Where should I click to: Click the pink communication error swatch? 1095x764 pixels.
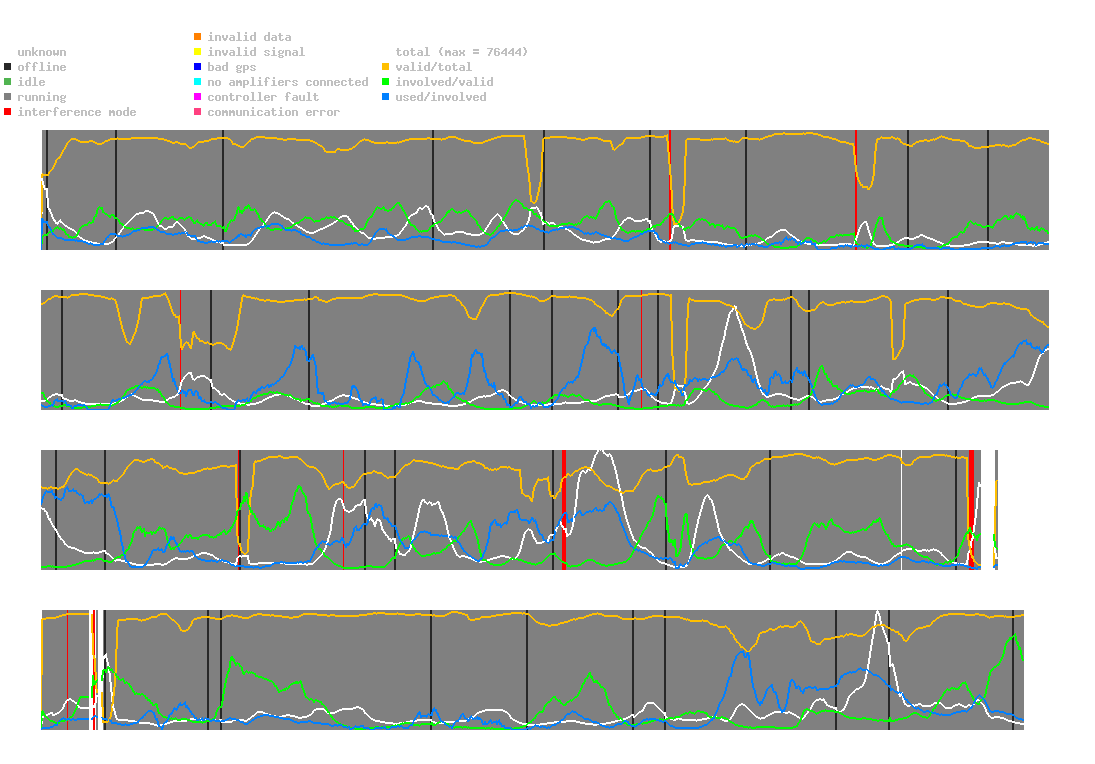pos(198,112)
